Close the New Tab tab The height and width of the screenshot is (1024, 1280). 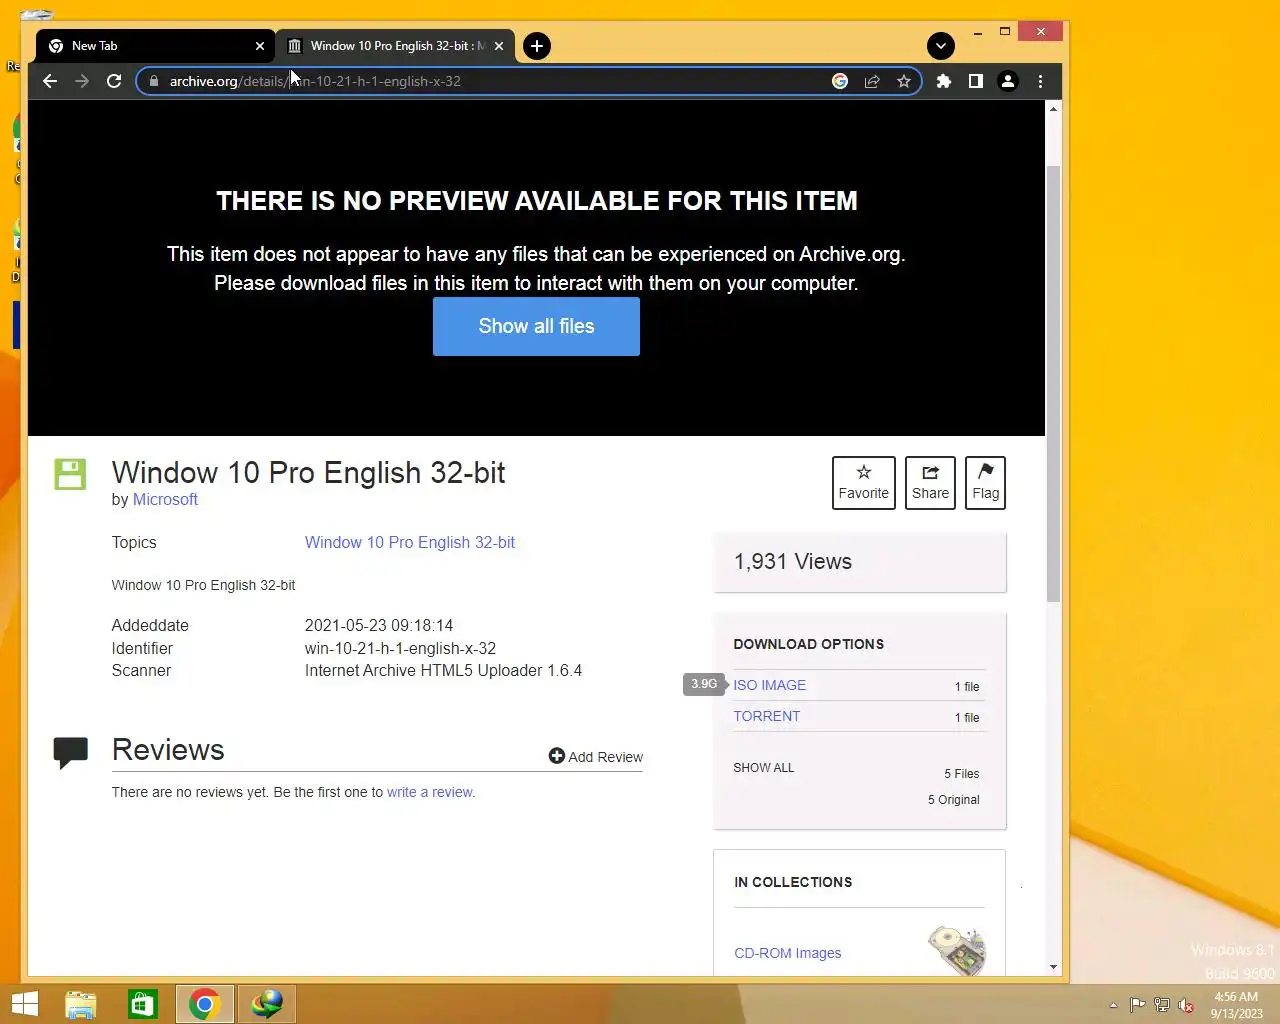pos(260,46)
